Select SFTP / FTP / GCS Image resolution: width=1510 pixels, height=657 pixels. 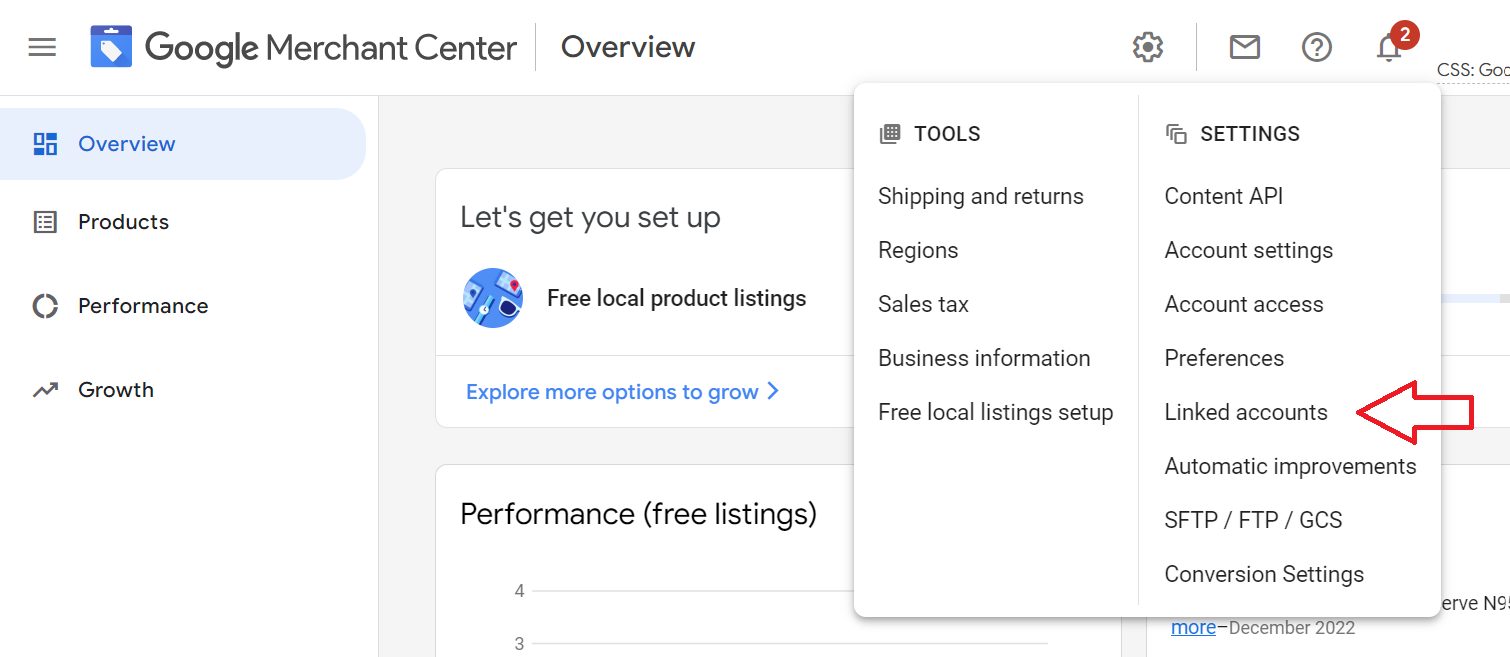[x=1253, y=521]
